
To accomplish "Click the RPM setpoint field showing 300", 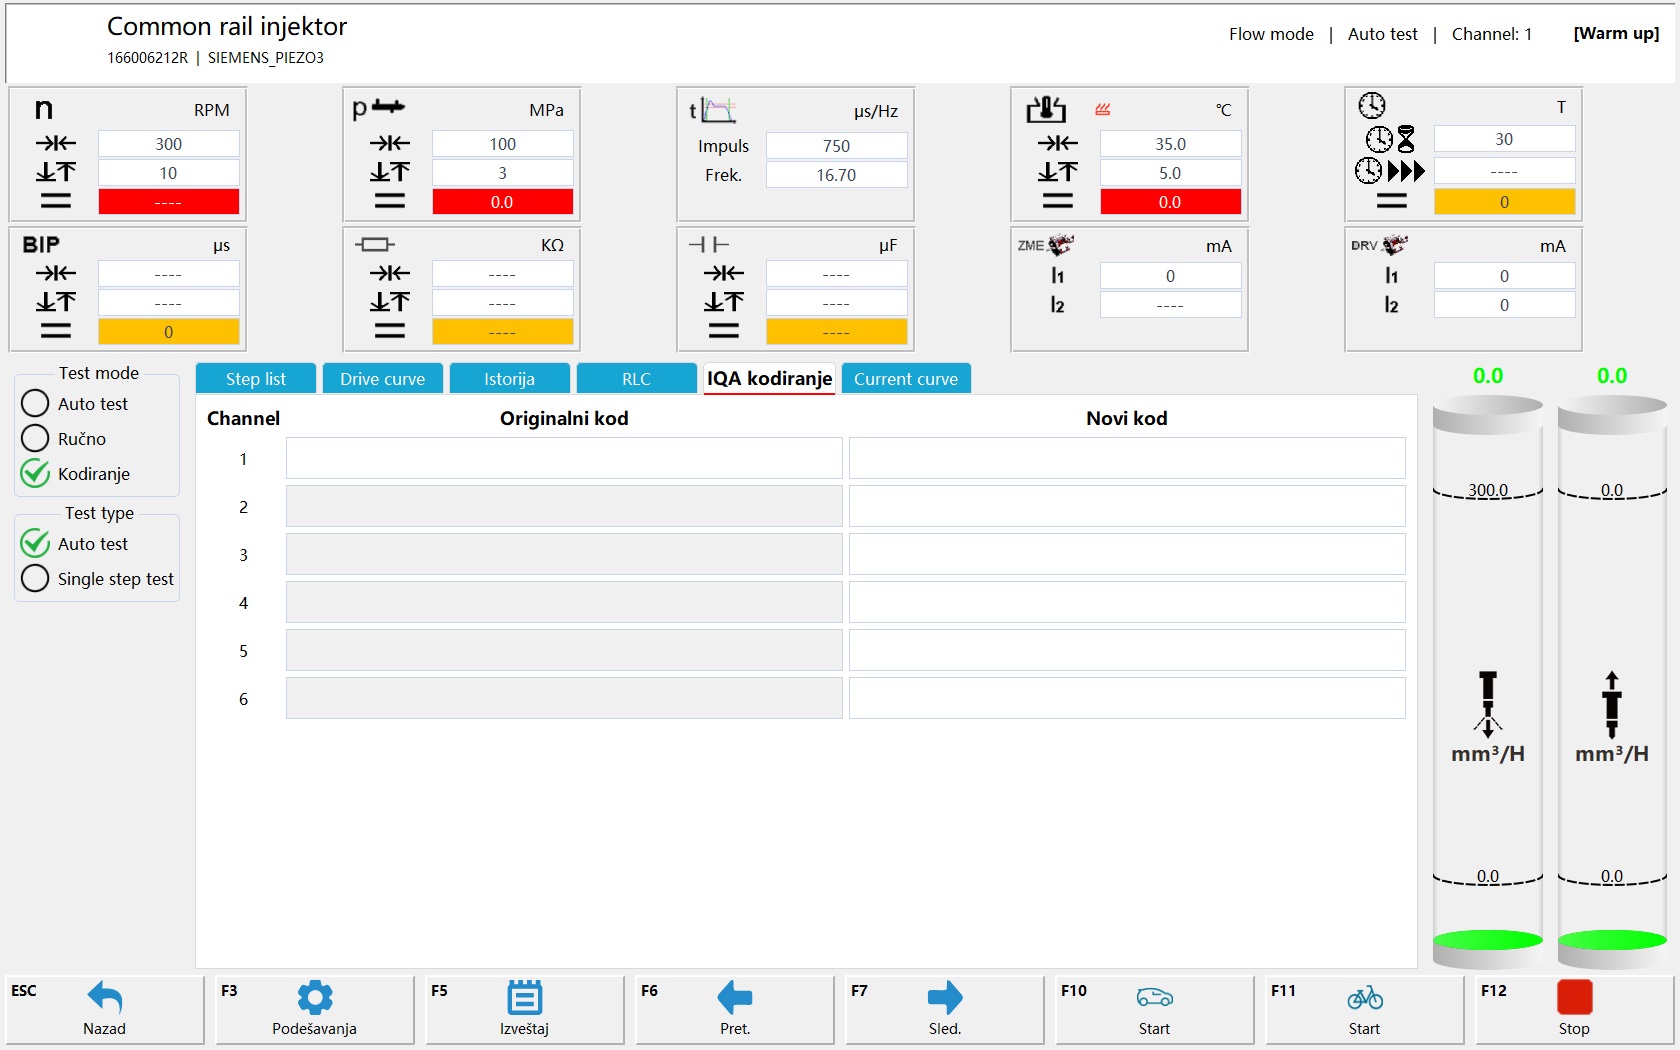I will pos(168,144).
